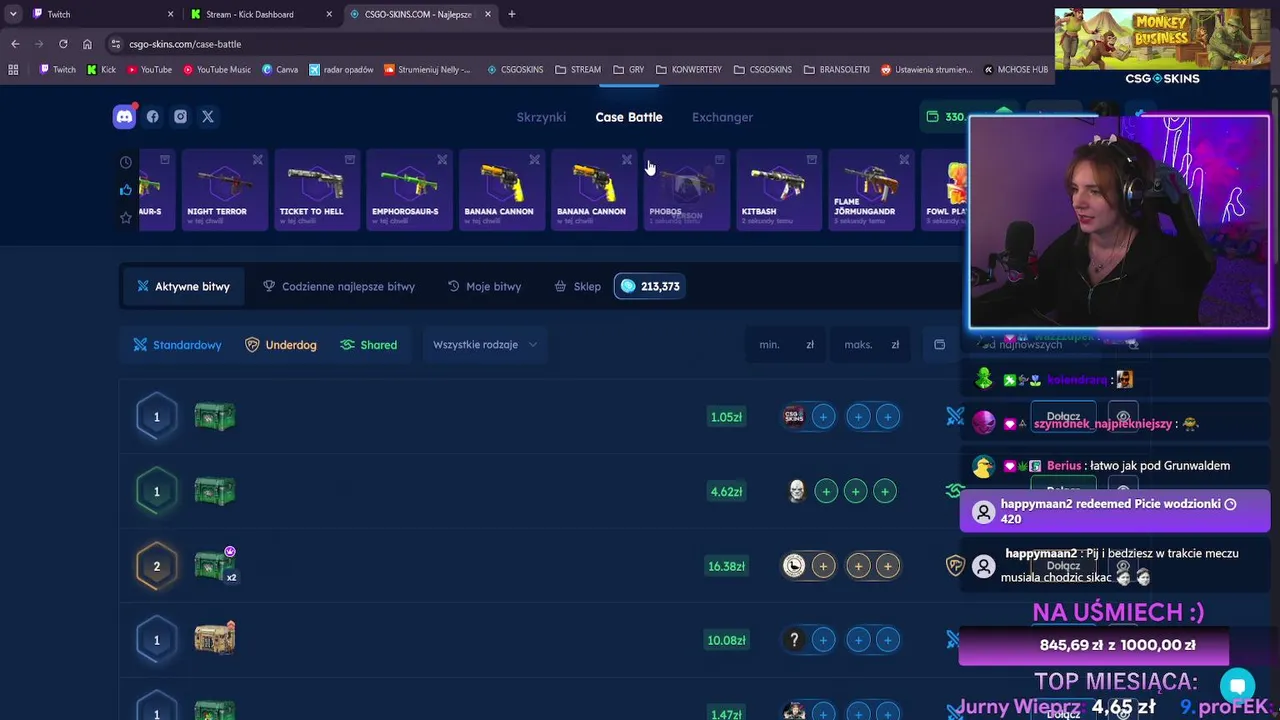
Task: Open the YouTube Music bookmark
Action: pos(216,70)
